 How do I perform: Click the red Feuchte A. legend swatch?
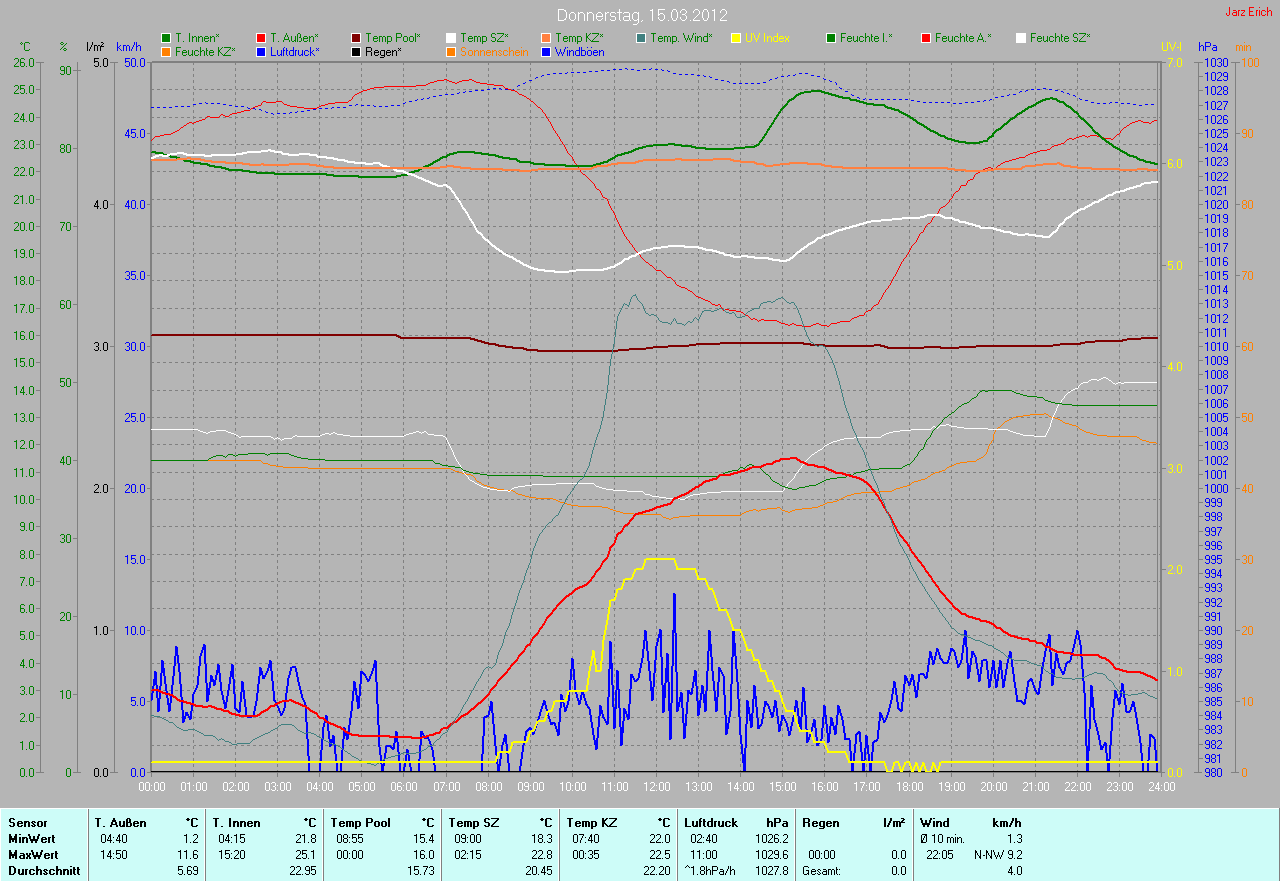click(926, 38)
